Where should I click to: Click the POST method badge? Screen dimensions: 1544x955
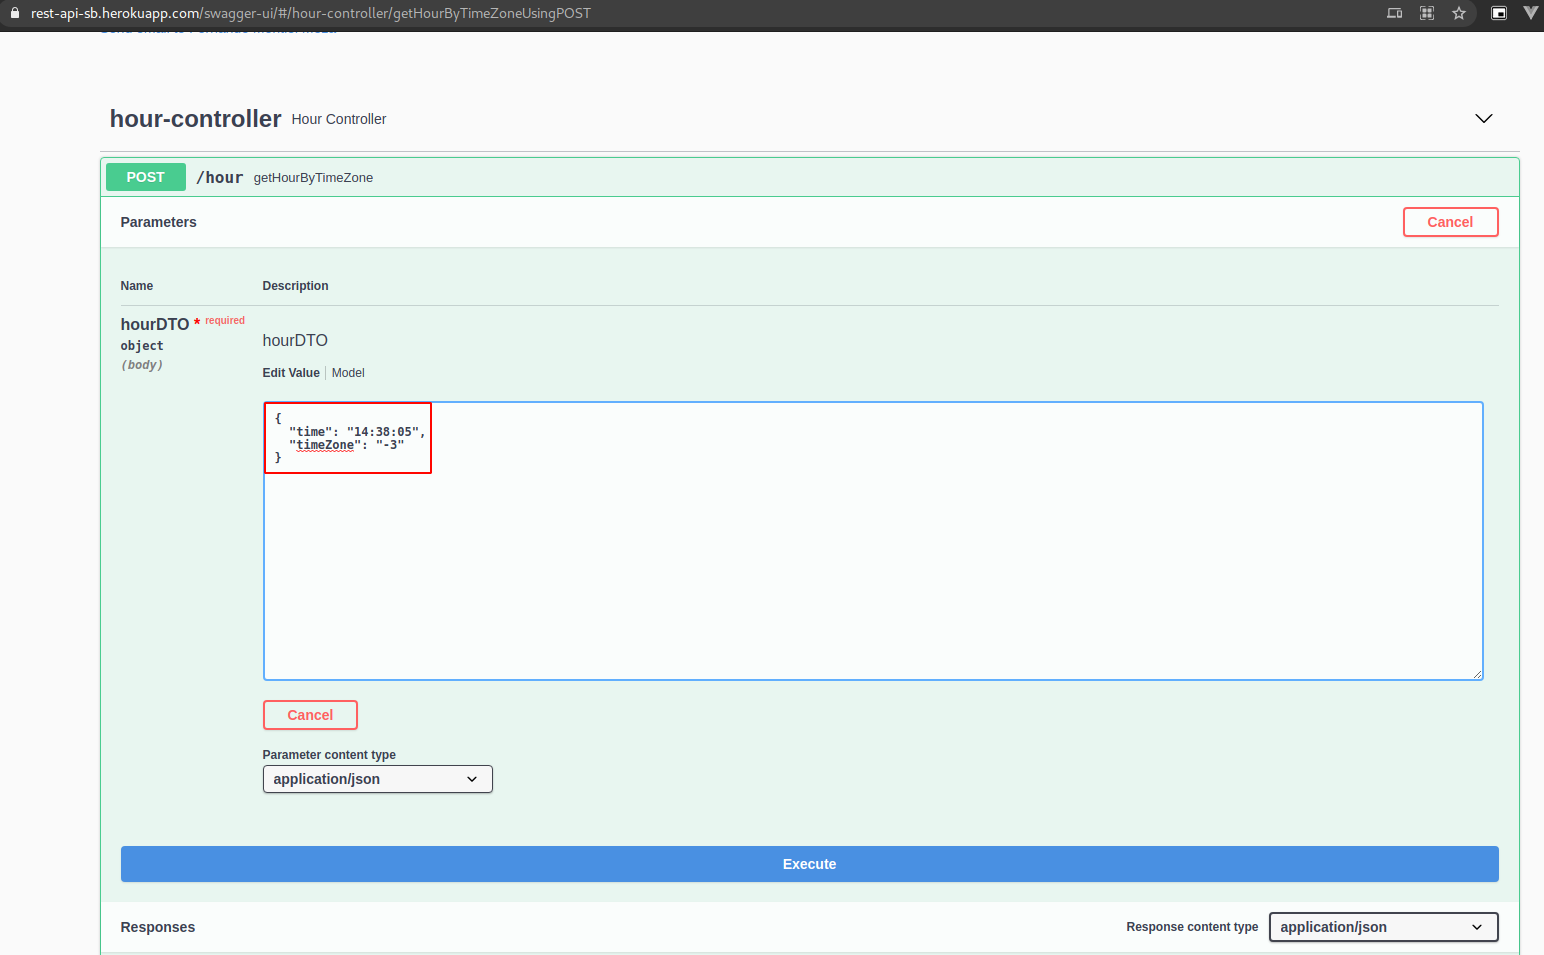coord(146,177)
